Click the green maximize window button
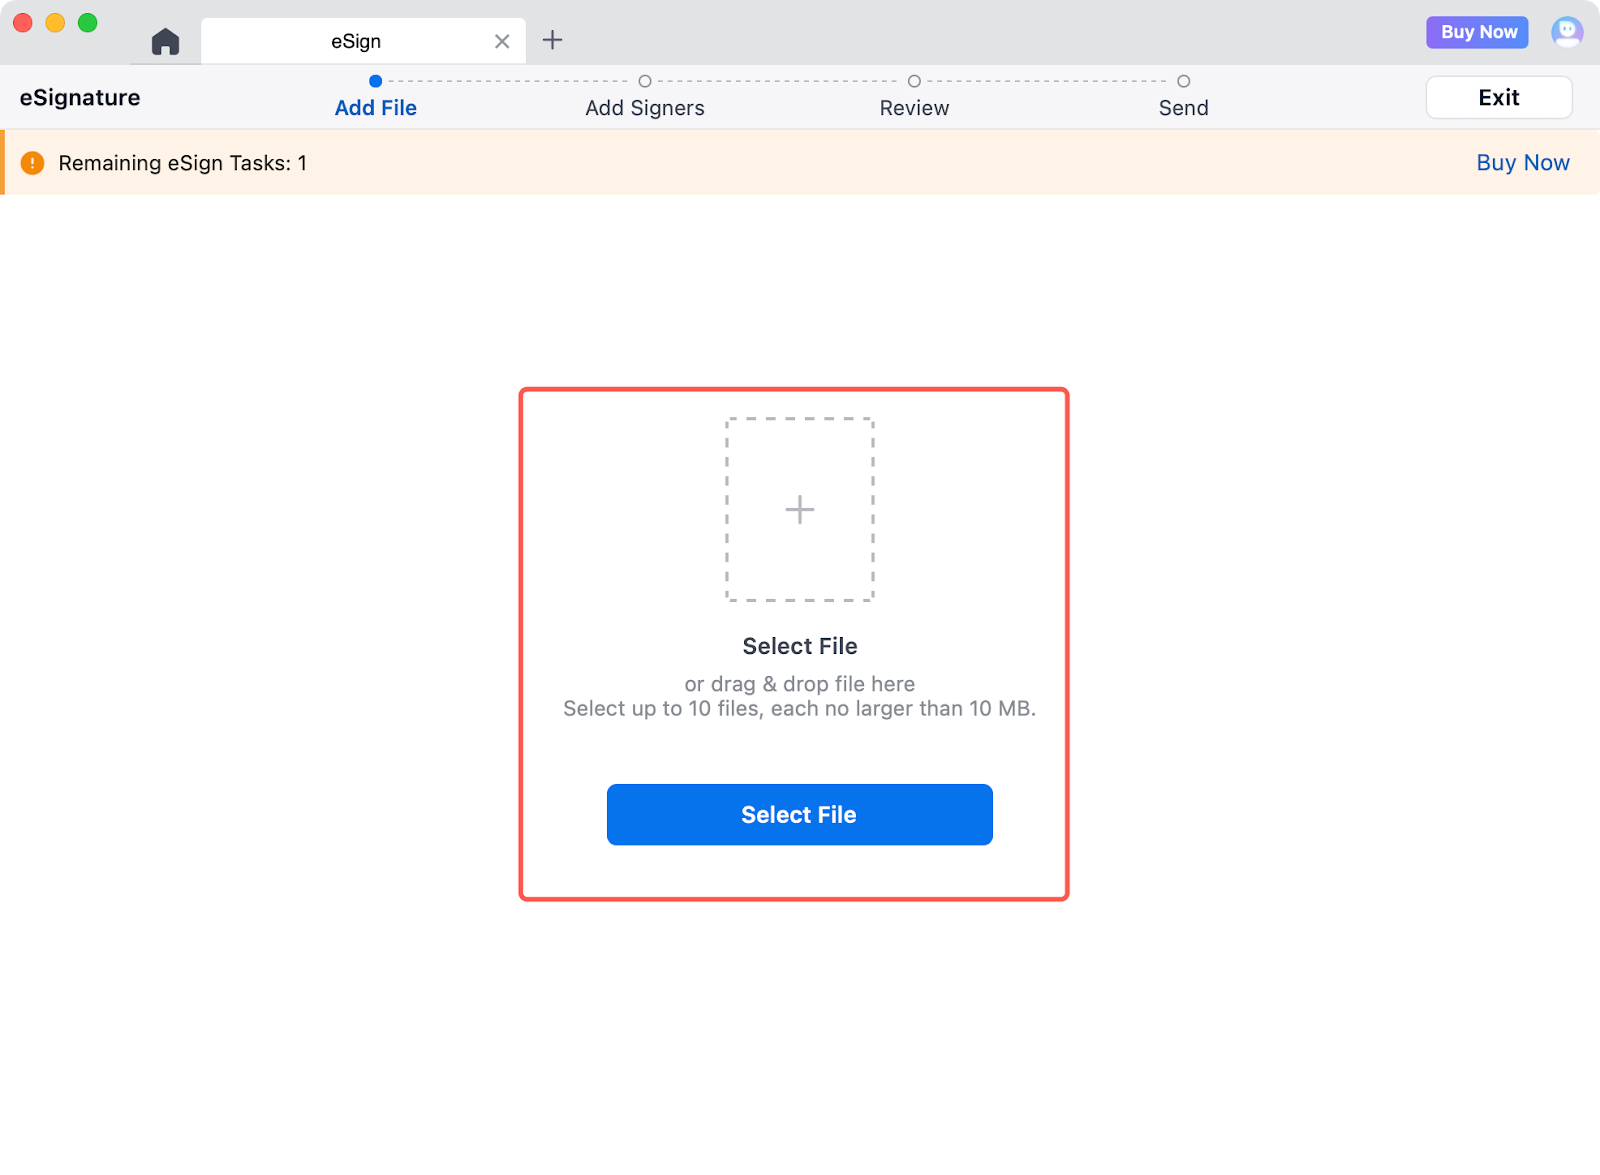This screenshot has height=1175, width=1600. pos(88,23)
